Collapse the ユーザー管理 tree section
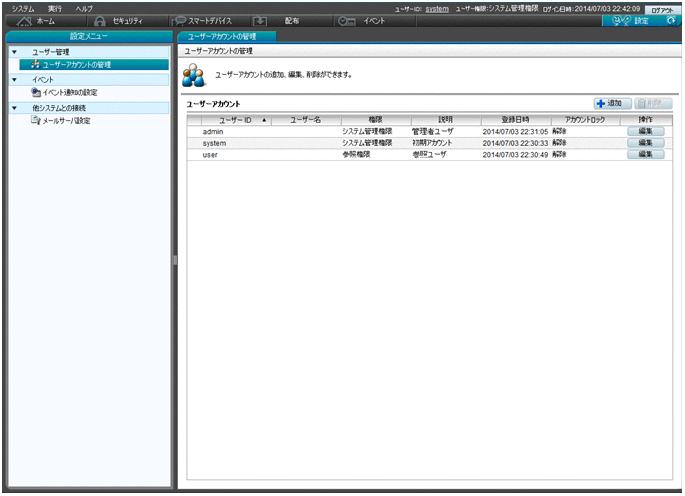 pos(14,51)
